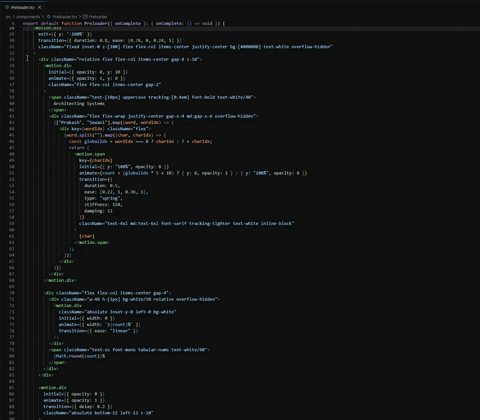This screenshot has width=480, height=420.
Task: Open the Preloader.tsx breadcrumb file segment
Action: [65, 17]
